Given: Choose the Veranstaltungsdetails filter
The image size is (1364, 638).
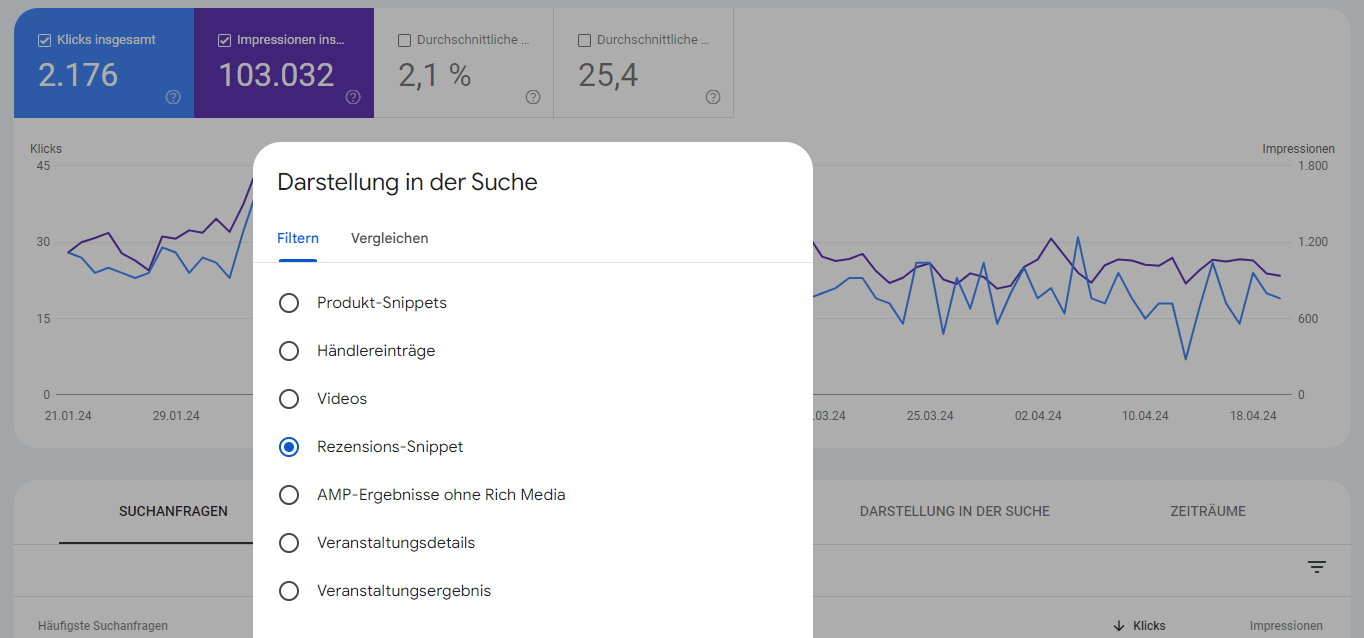Looking at the screenshot, I should (x=289, y=542).
